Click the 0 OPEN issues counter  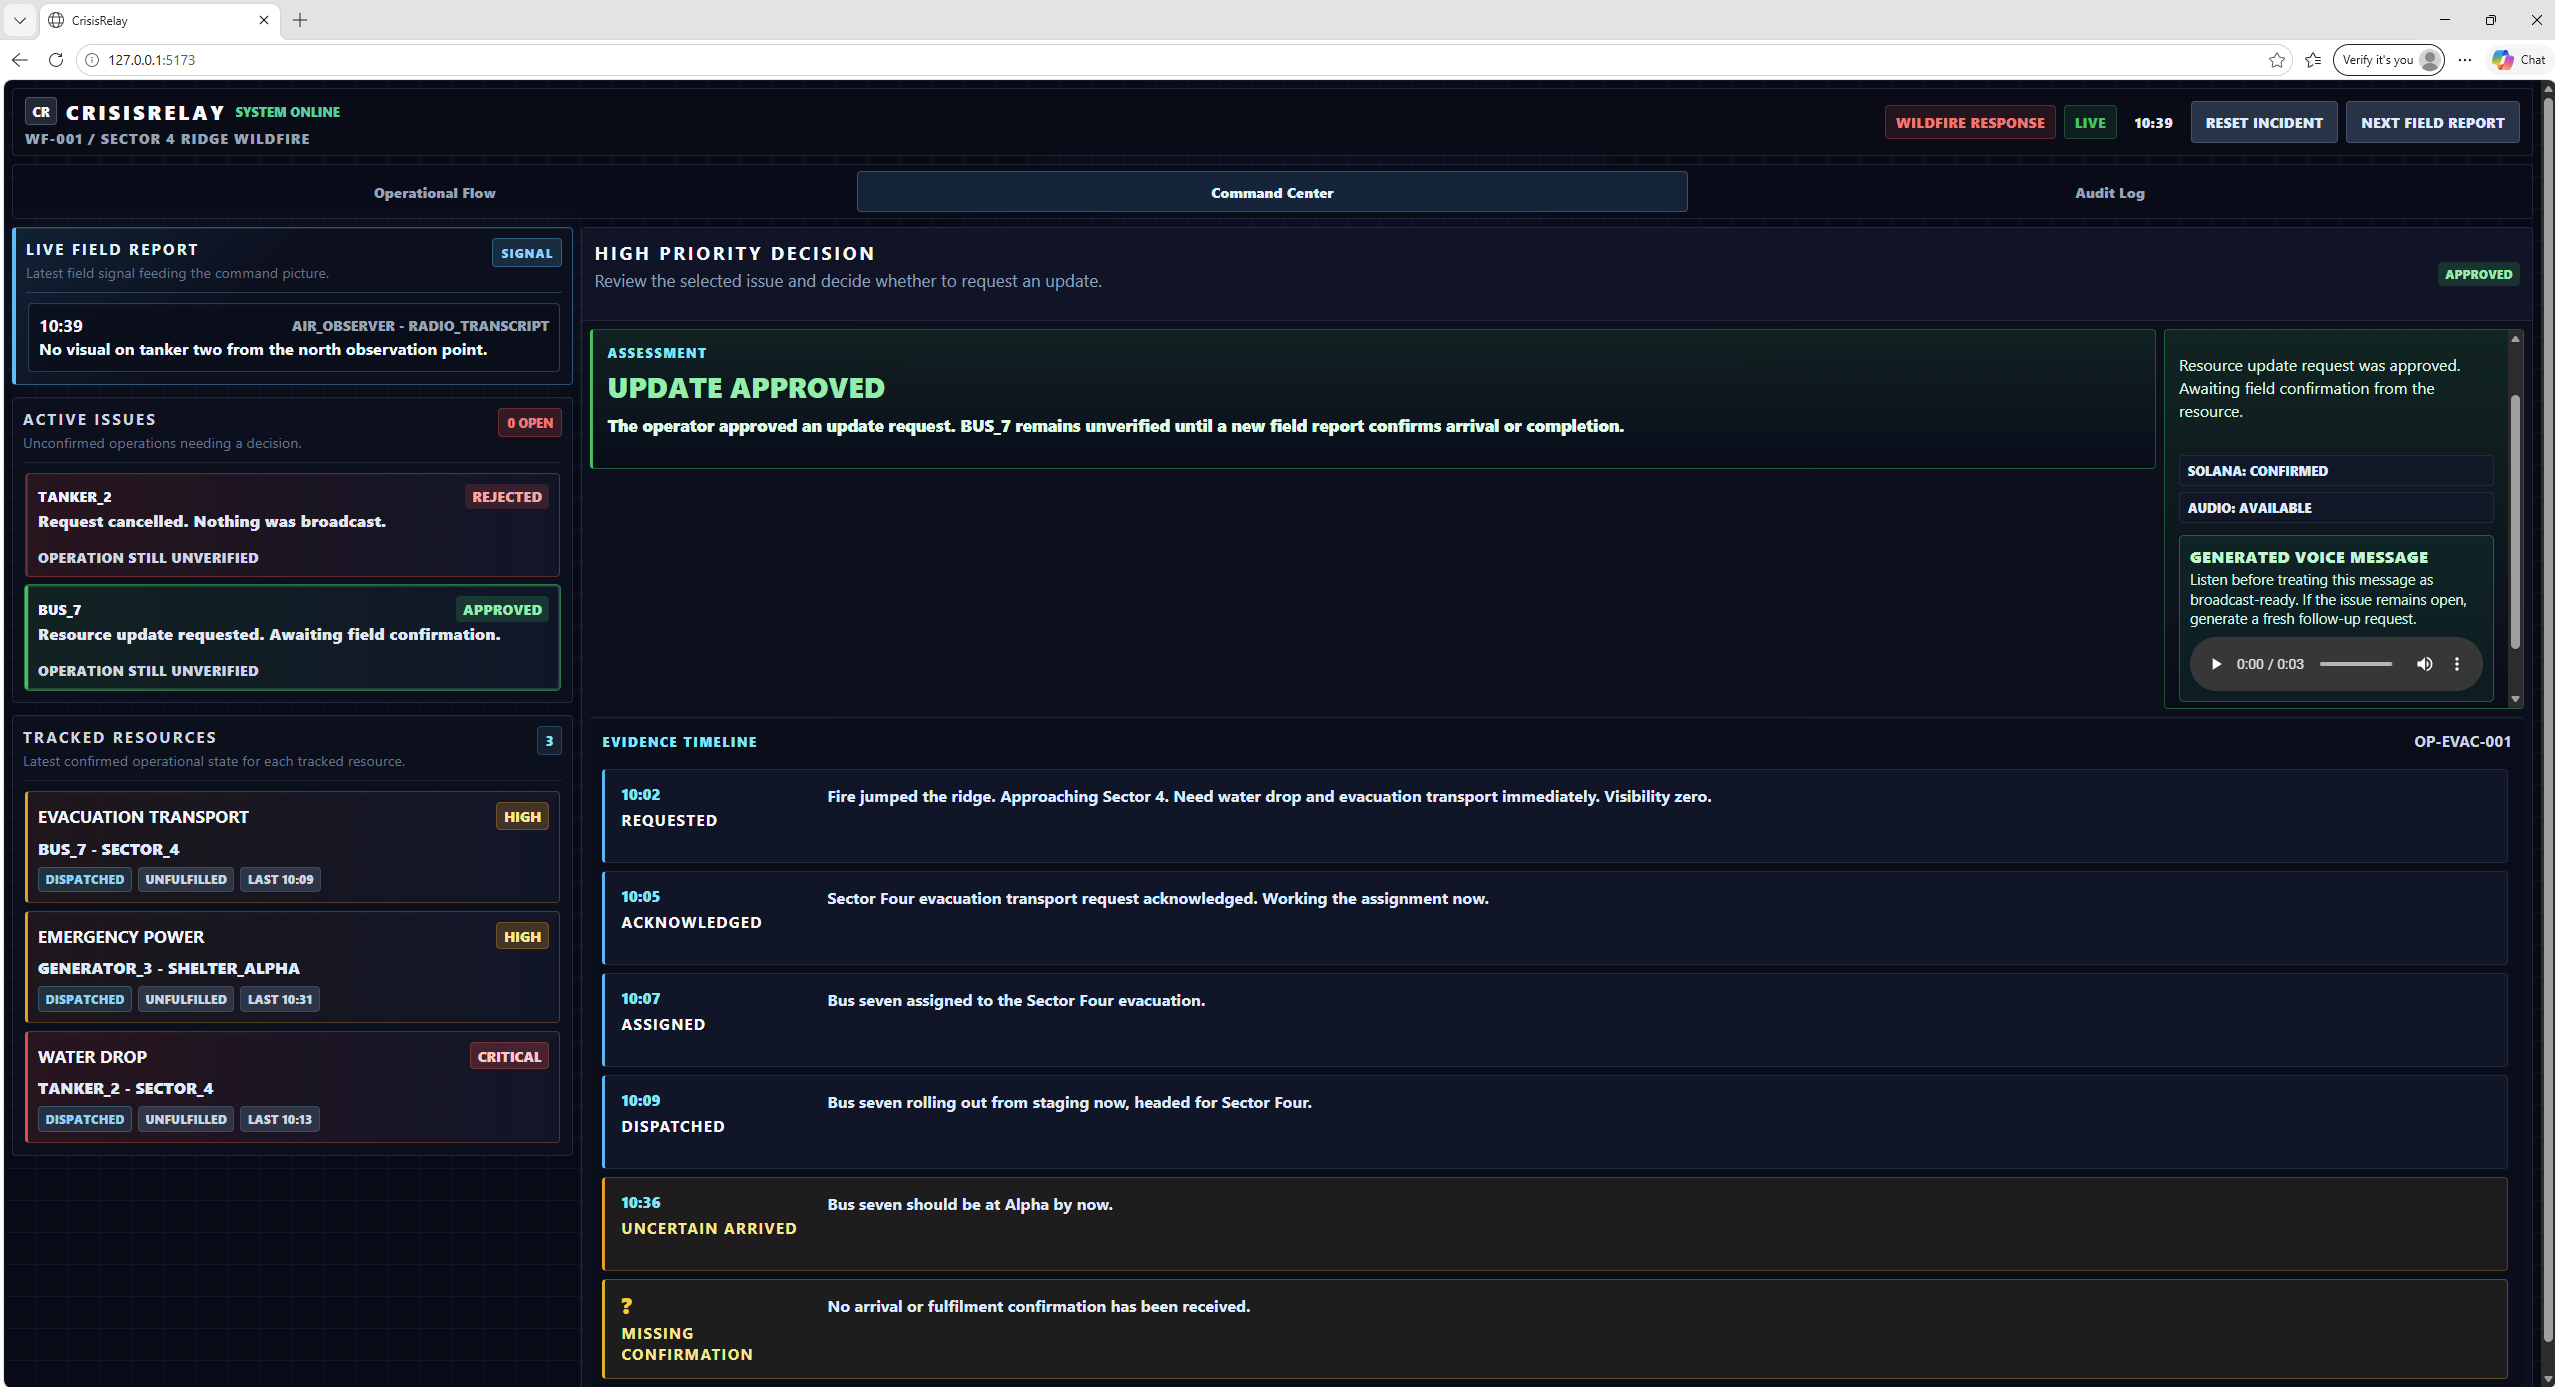coord(530,423)
